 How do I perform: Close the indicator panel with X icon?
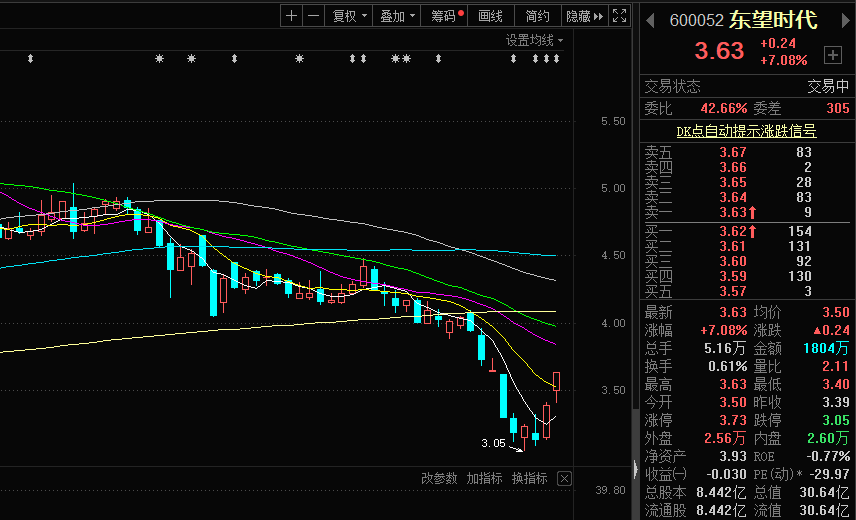click(564, 479)
